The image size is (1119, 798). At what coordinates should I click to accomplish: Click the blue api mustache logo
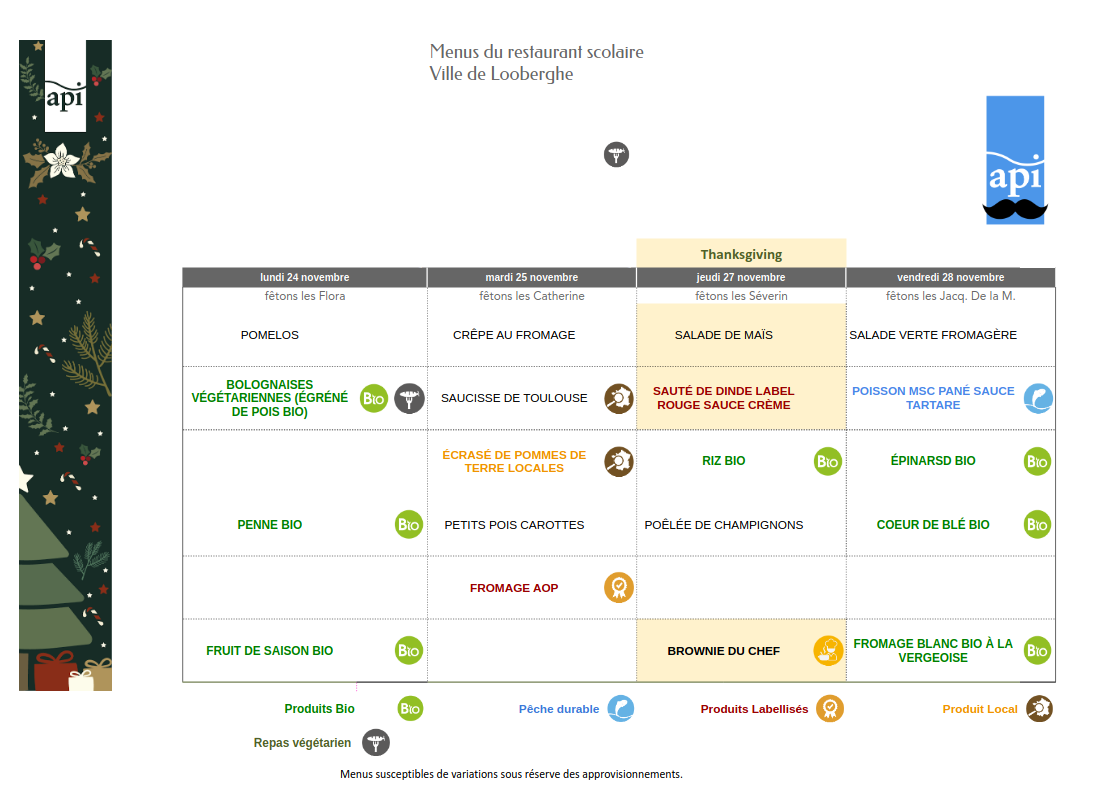[x=1015, y=160]
